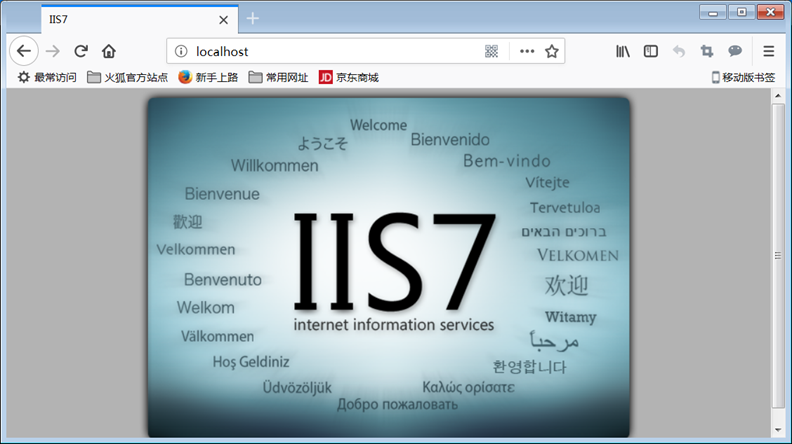792x444 pixels.
Task: Switch to the IIS7 tab
Action: (x=140, y=20)
